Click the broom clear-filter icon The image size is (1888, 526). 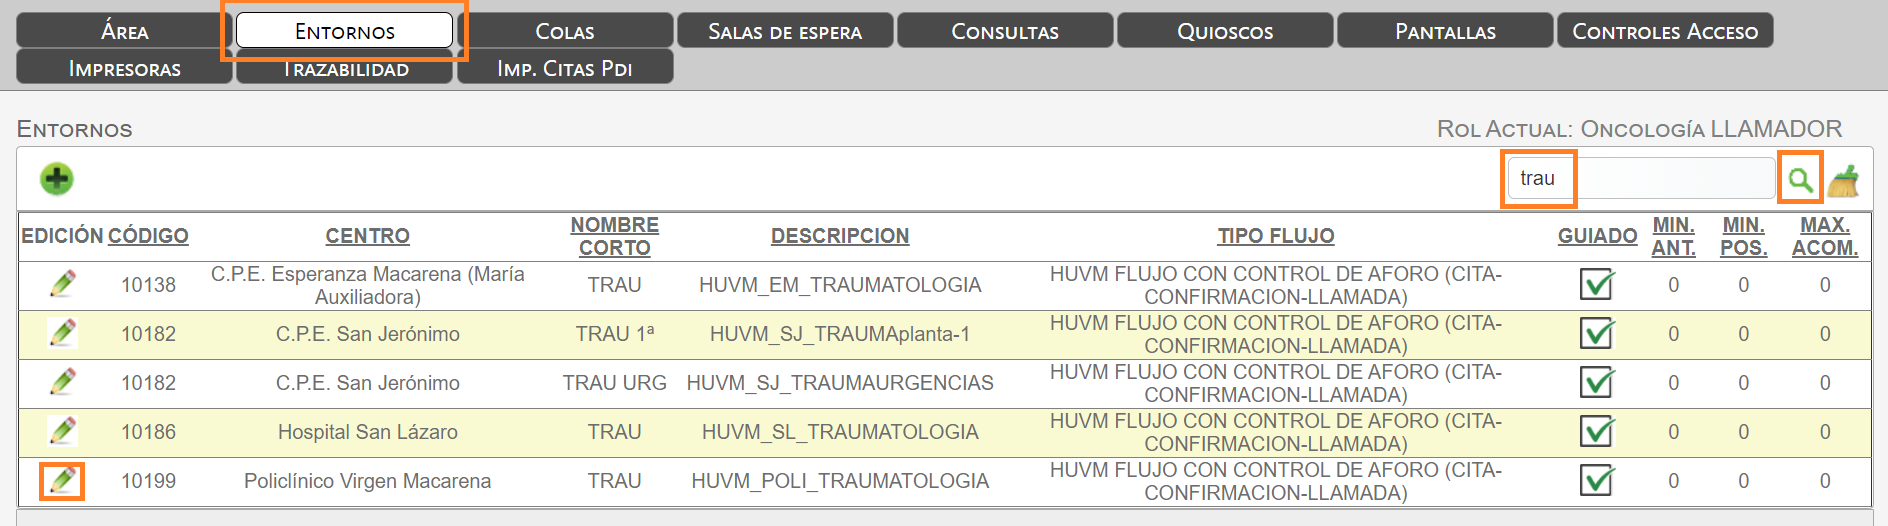pos(1844,180)
